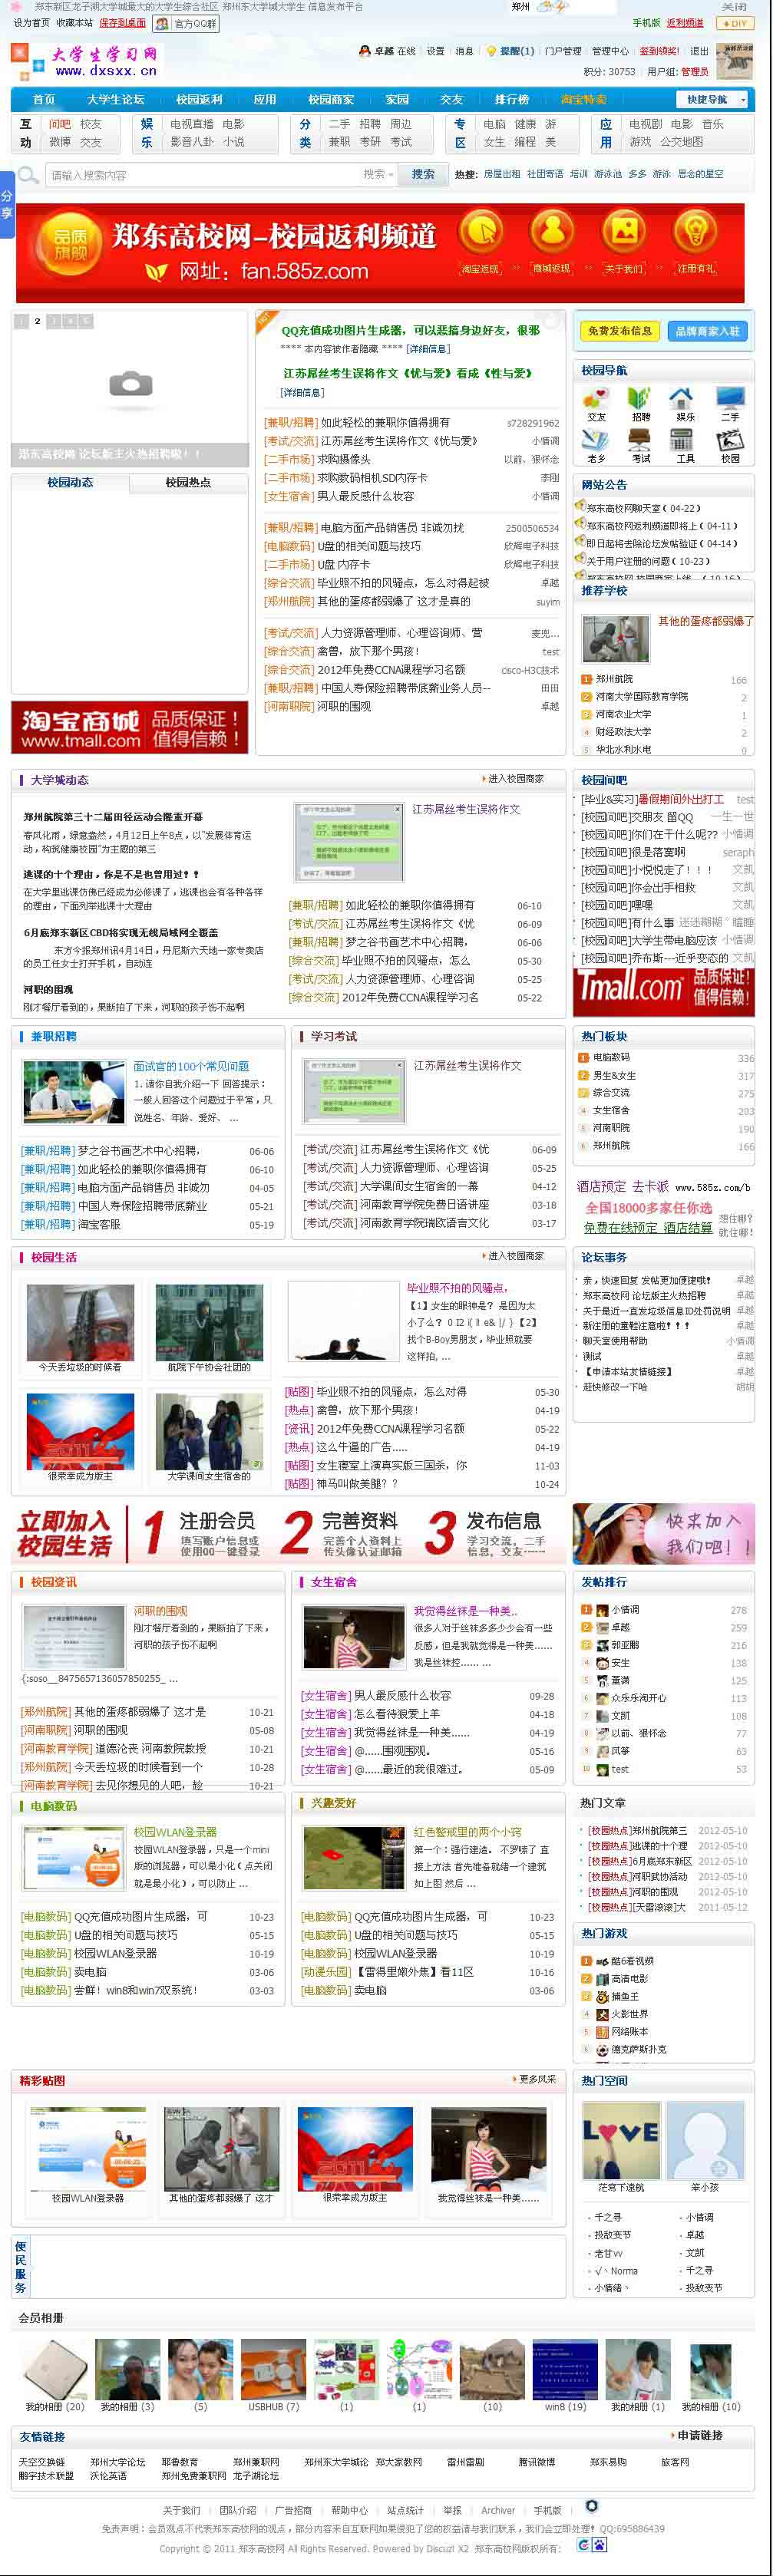Click the 签到领奖 link in top bar
The image size is (773, 2576).
click(659, 51)
